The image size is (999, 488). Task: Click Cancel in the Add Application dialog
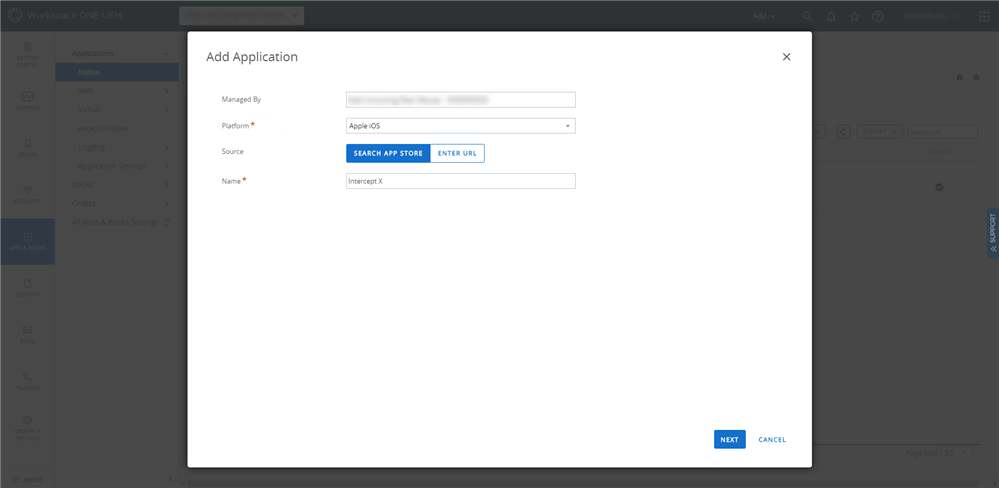tap(772, 440)
